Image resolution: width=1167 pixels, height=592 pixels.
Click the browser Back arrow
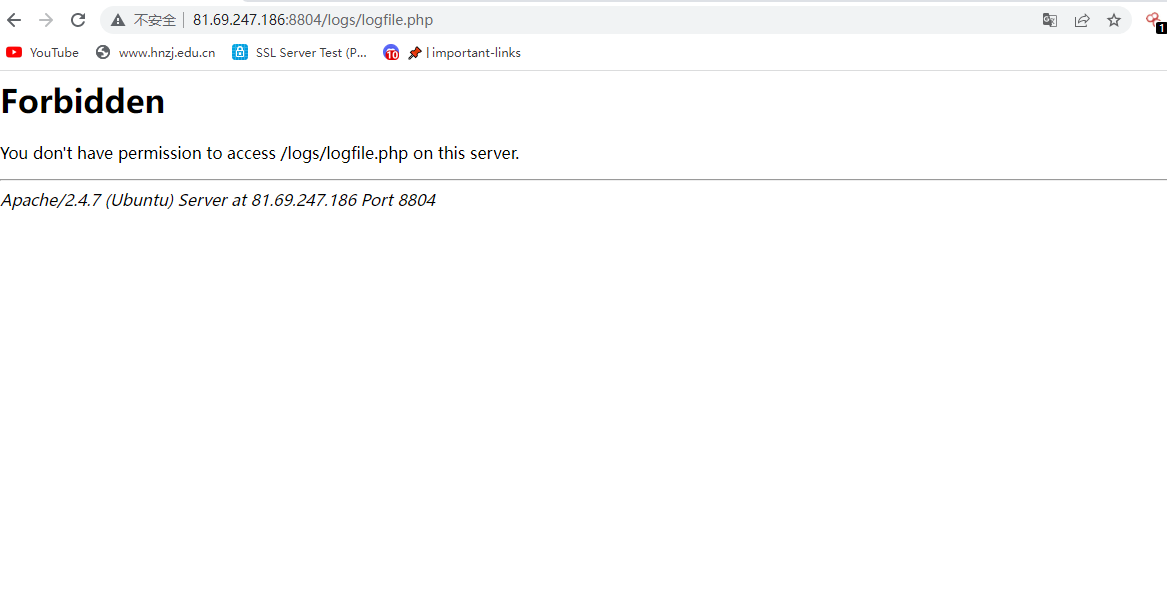(14, 20)
